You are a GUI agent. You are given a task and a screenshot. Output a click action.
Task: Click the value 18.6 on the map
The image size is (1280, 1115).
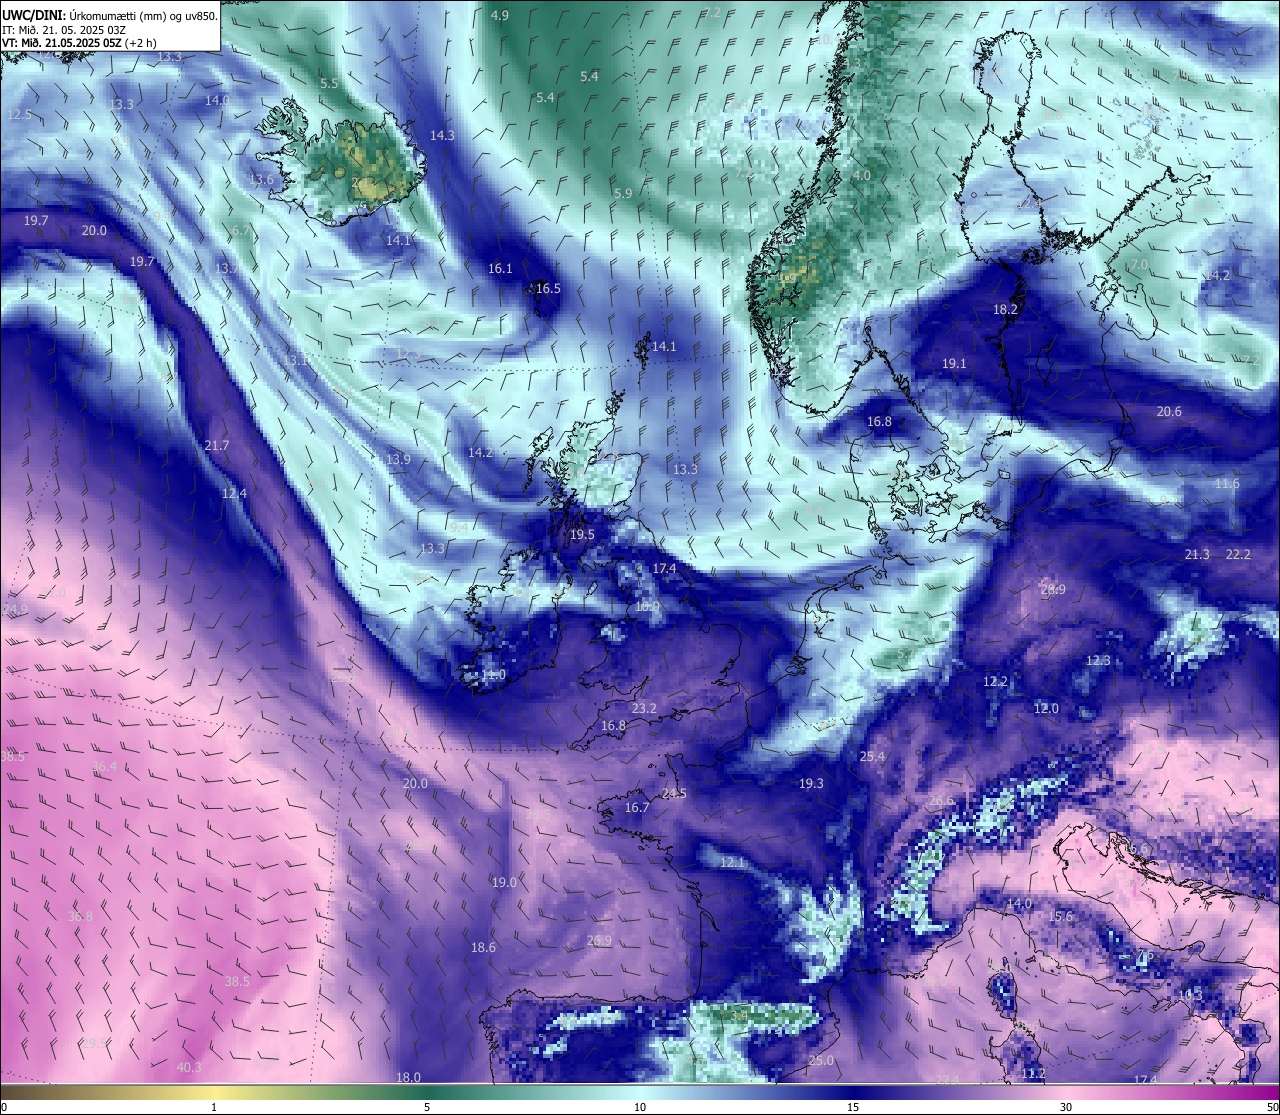pyautogui.click(x=483, y=947)
